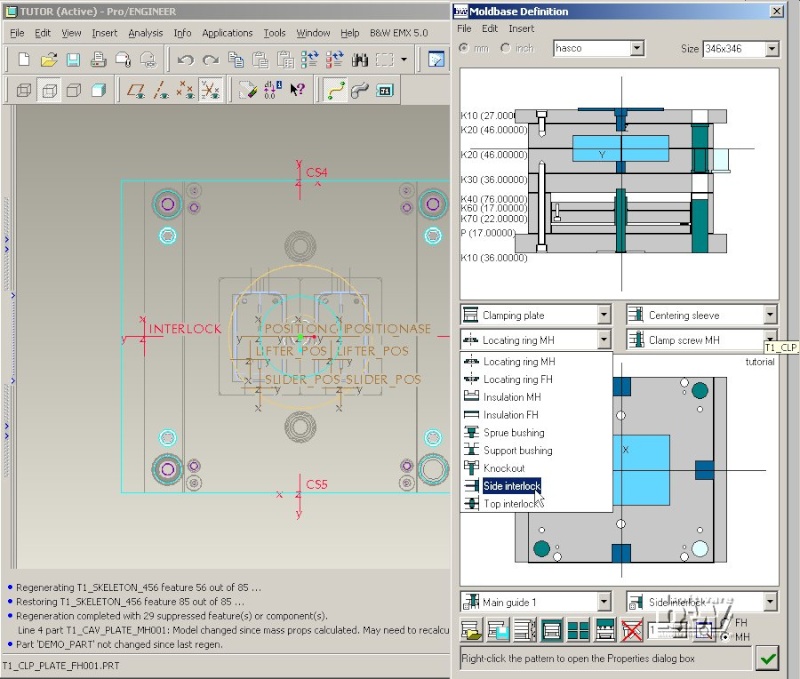Copy selection with the Copy icon
The height and width of the screenshot is (679, 800).
coord(235,60)
